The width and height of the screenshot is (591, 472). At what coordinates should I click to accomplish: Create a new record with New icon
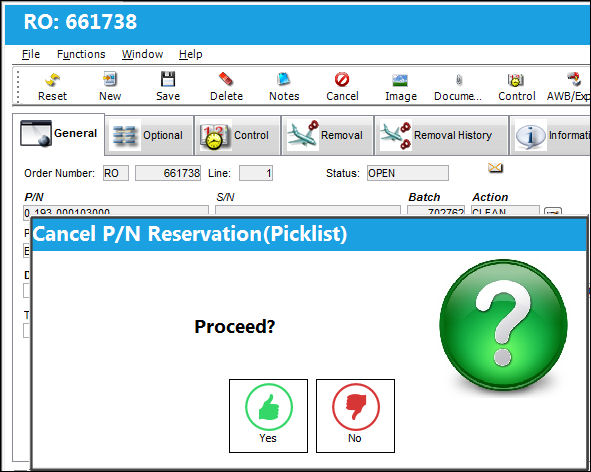(110, 87)
